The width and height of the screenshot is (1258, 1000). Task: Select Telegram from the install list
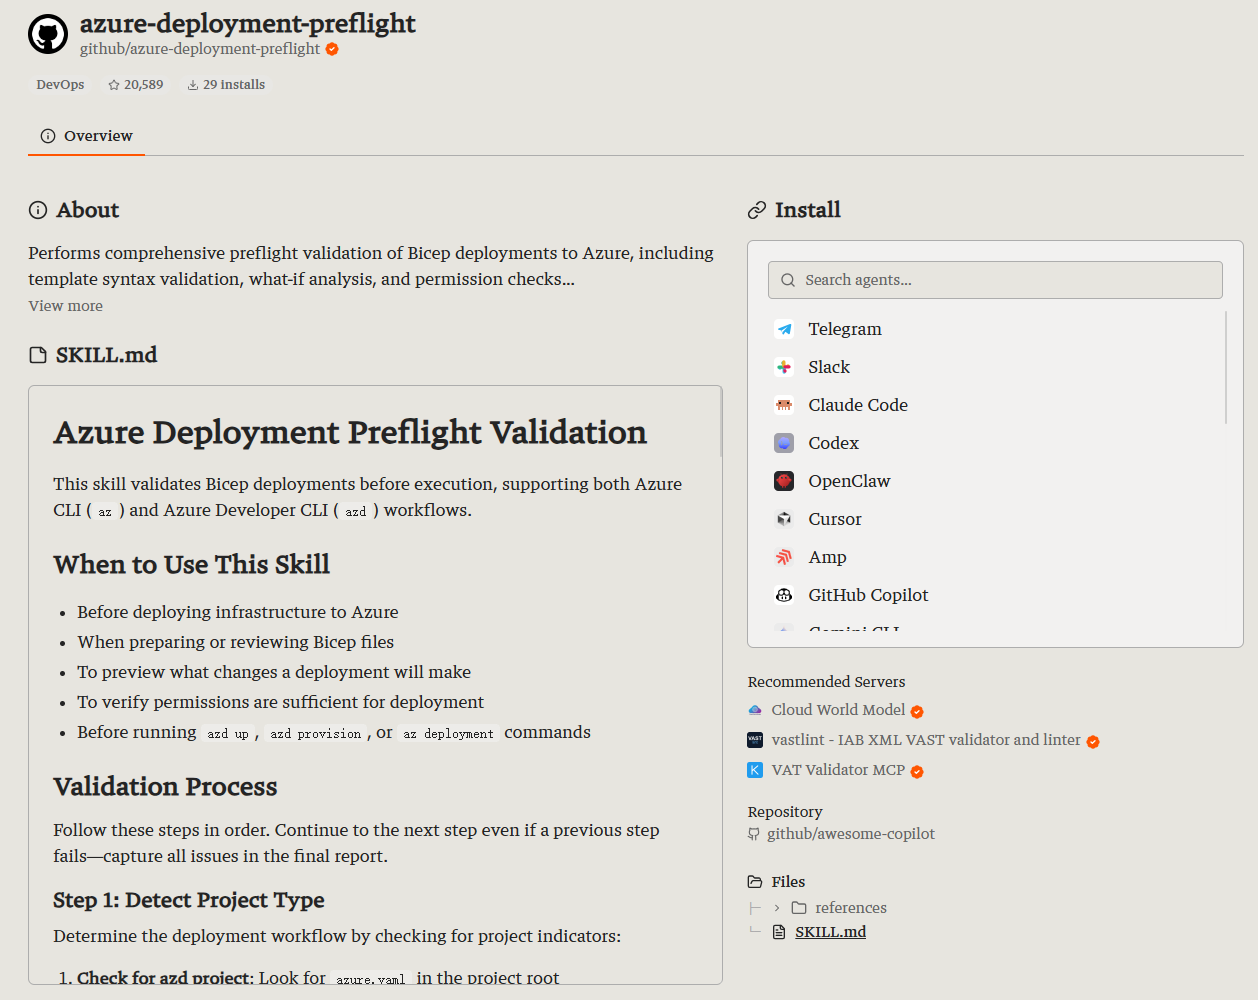(x=845, y=329)
